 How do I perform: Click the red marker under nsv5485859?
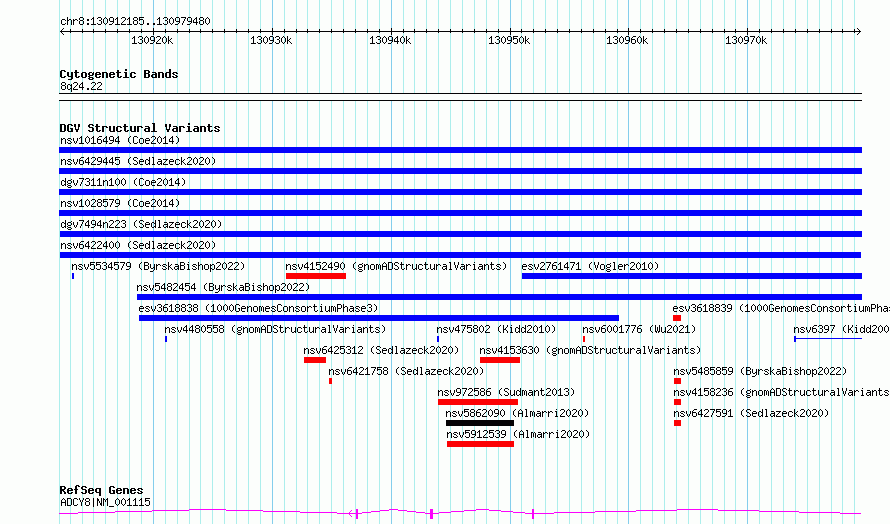point(677,381)
